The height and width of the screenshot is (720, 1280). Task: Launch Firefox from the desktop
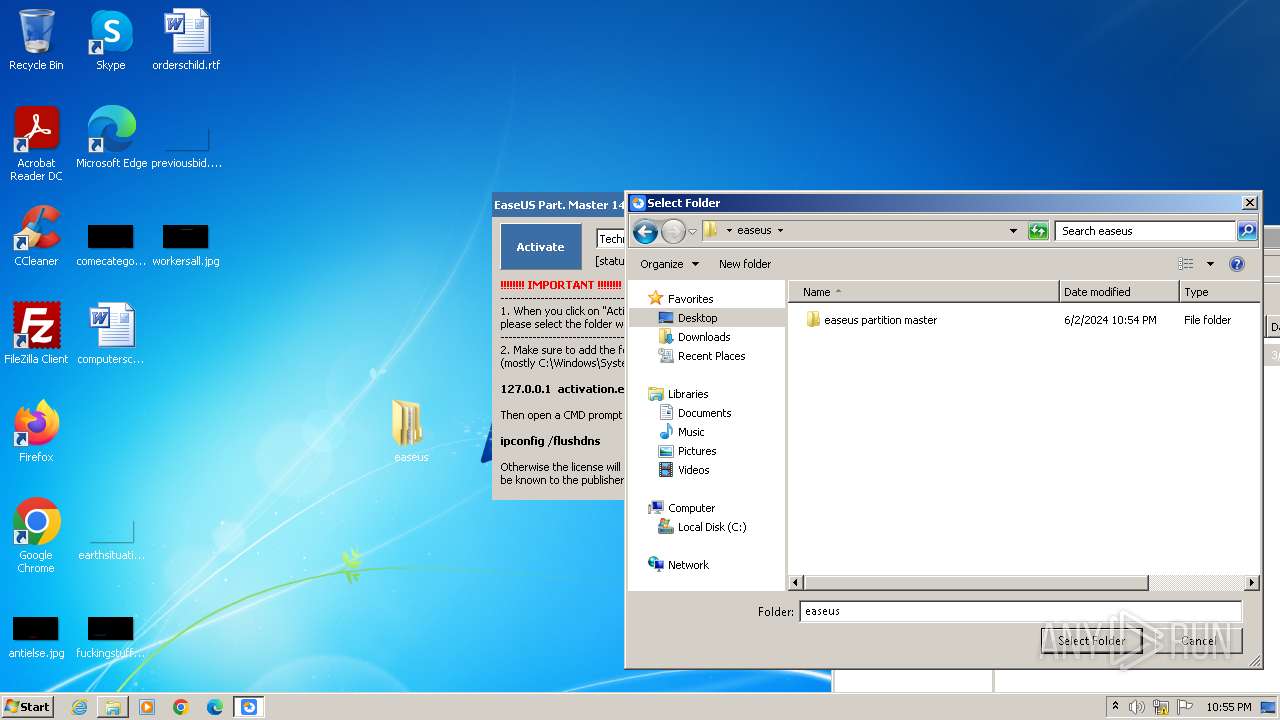click(36, 432)
